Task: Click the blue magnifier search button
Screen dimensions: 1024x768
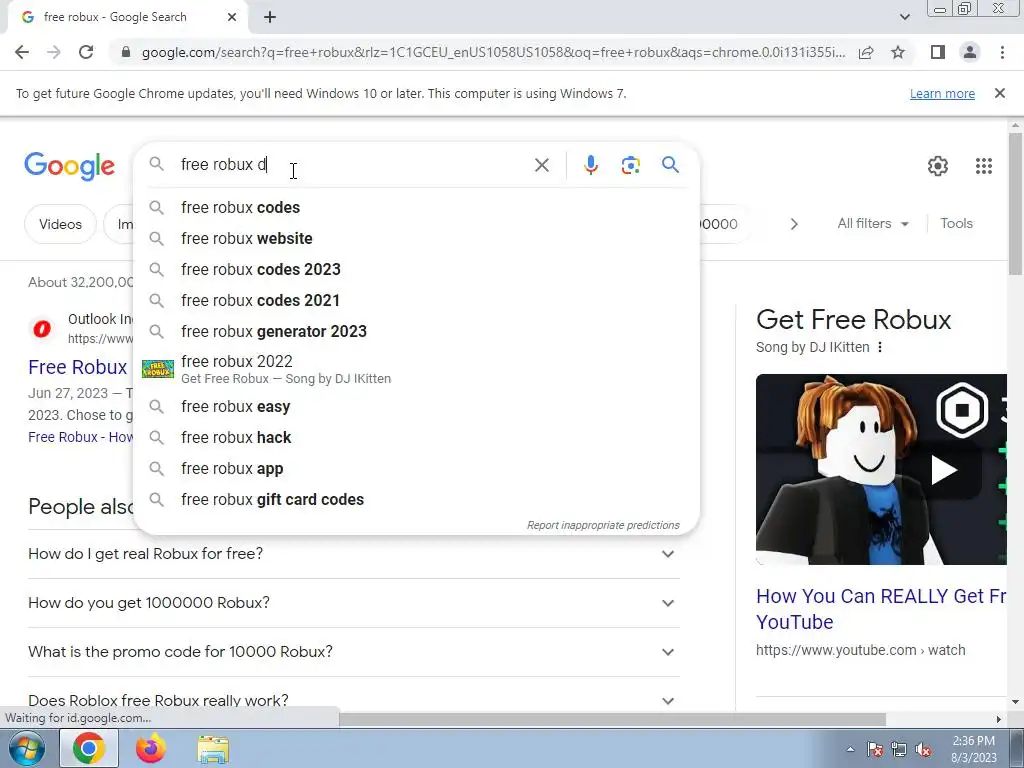Action: 670,165
